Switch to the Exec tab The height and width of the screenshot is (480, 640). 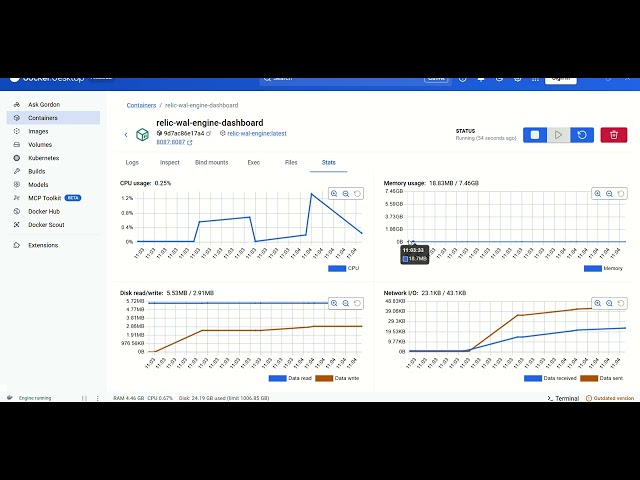coord(253,162)
